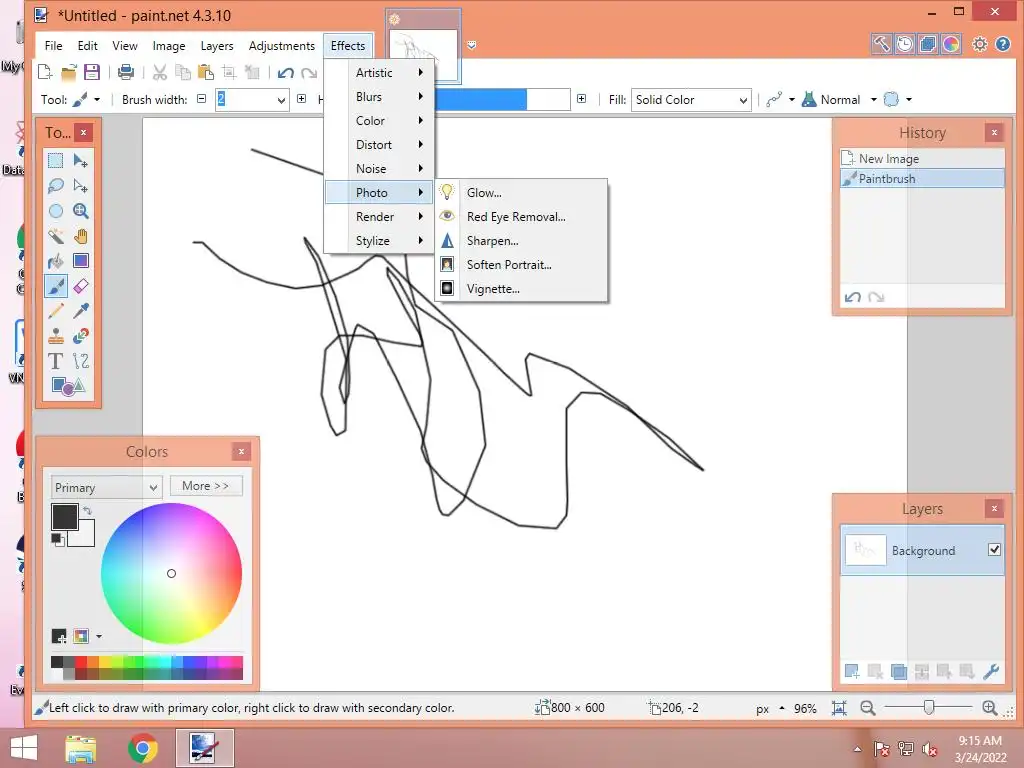Click the Save disk toolbar icon
The width and height of the screenshot is (1024, 768).
coord(92,72)
